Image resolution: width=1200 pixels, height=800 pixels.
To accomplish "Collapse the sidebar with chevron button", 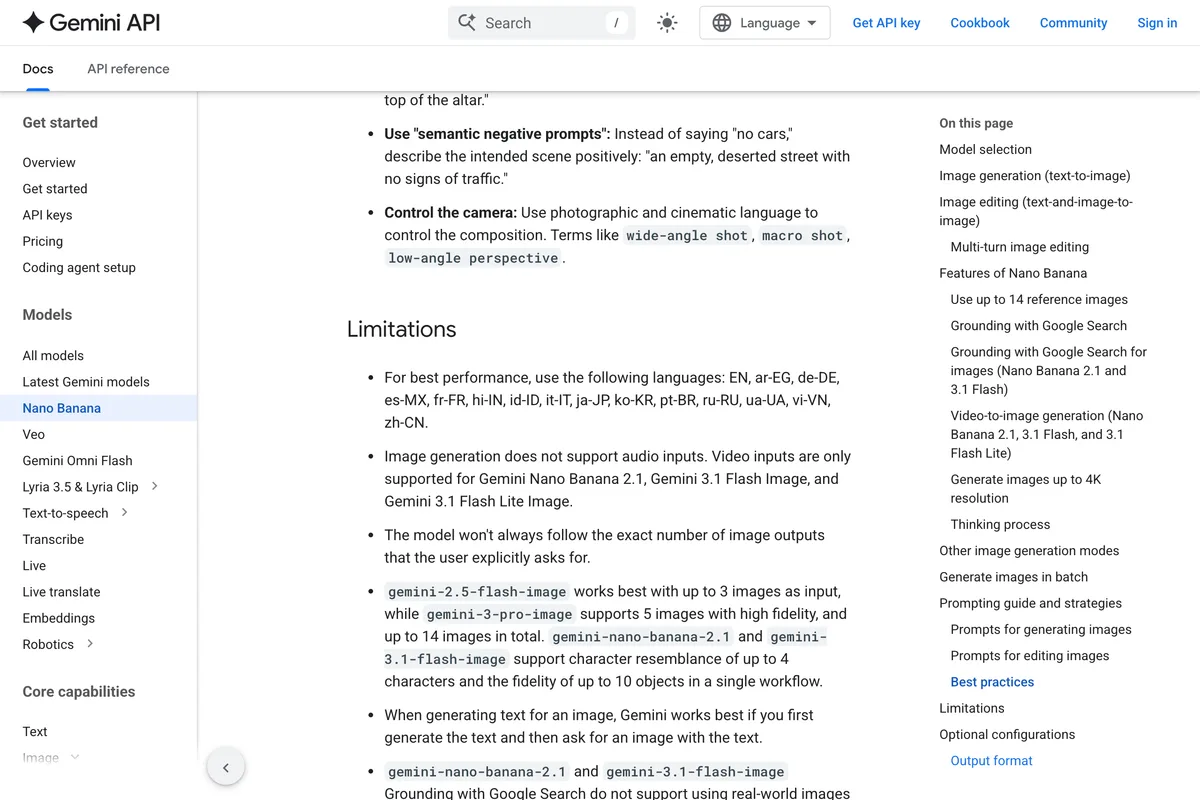I will point(226,767).
